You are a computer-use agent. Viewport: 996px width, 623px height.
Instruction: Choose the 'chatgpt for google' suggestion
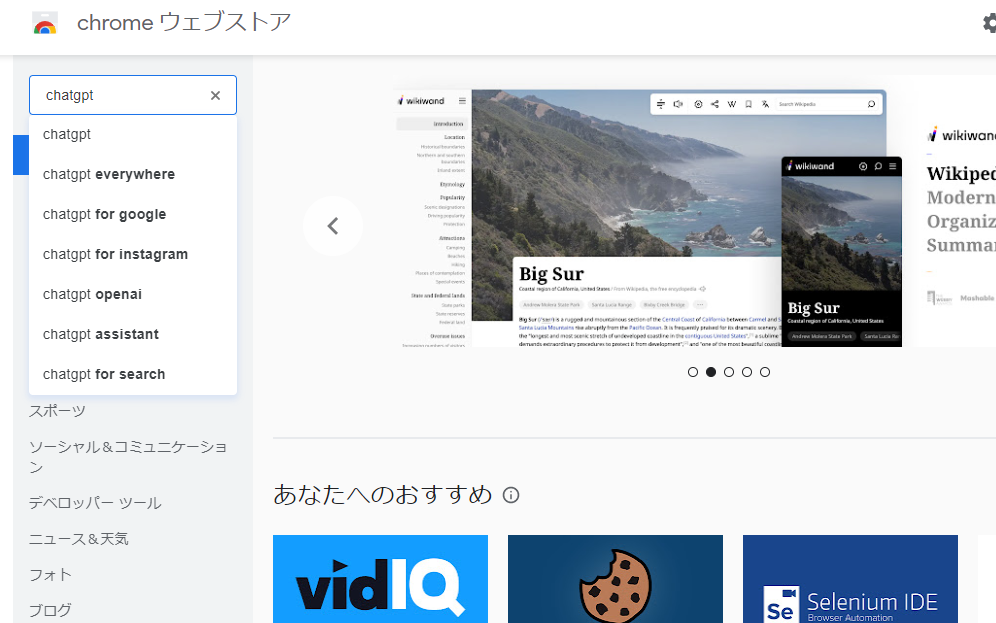pyautogui.click(x=133, y=215)
